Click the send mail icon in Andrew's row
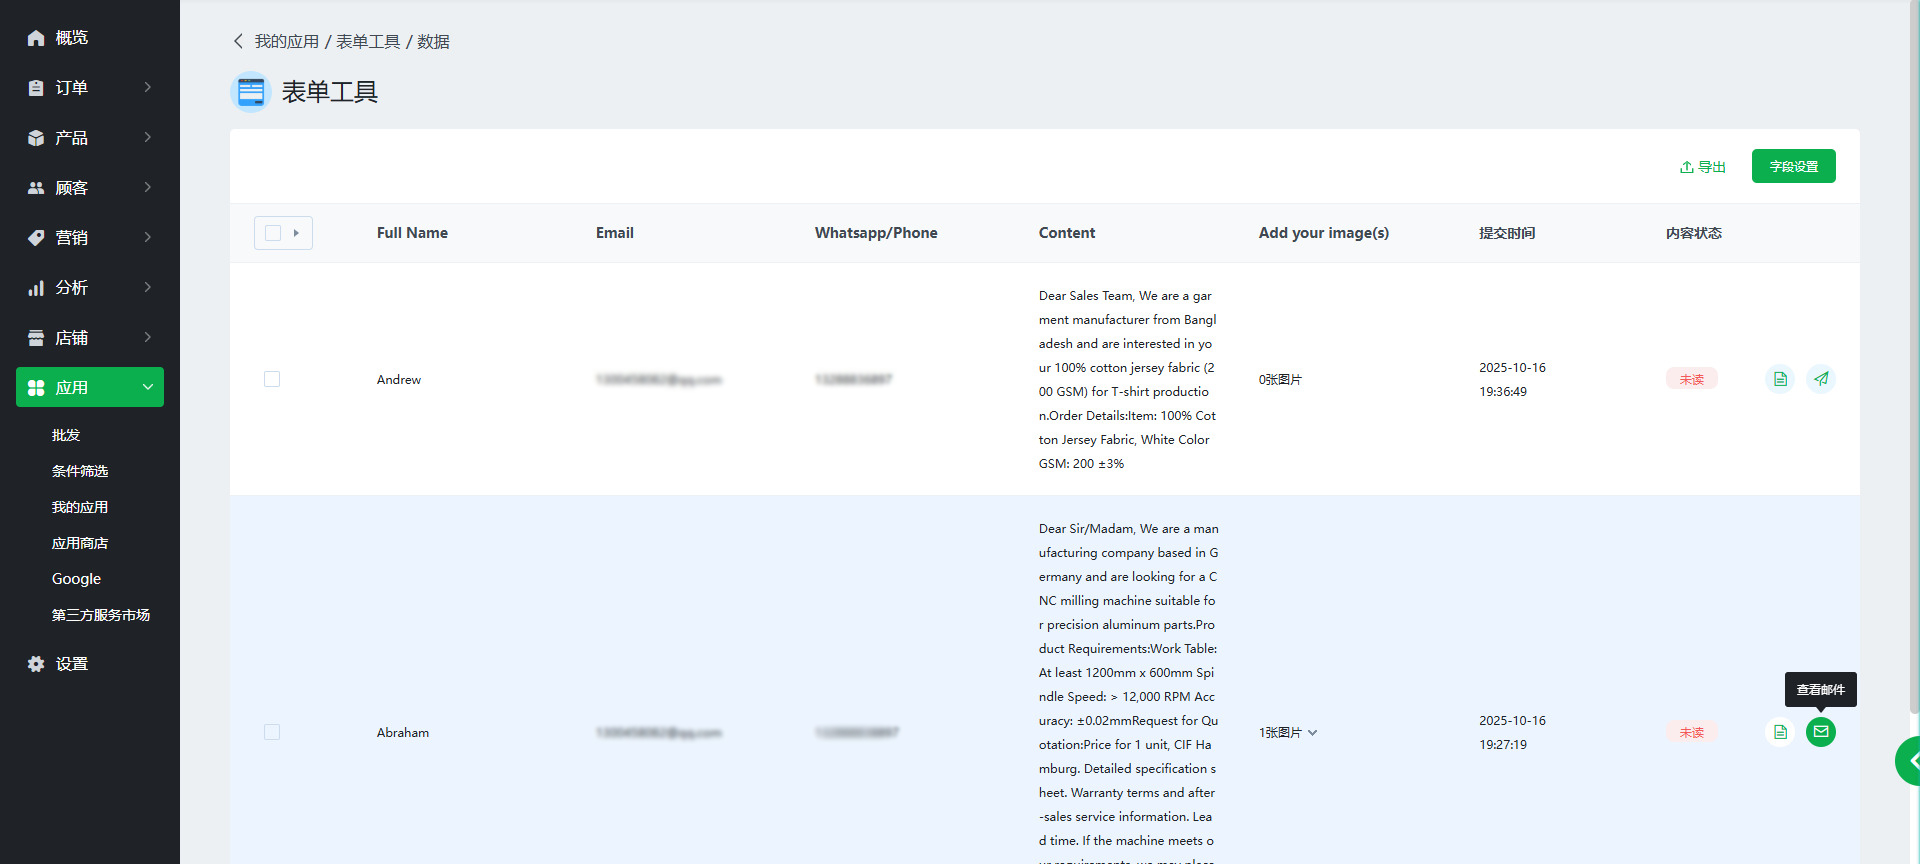The height and width of the screenshot is (864, 1920). point(1821,379)
